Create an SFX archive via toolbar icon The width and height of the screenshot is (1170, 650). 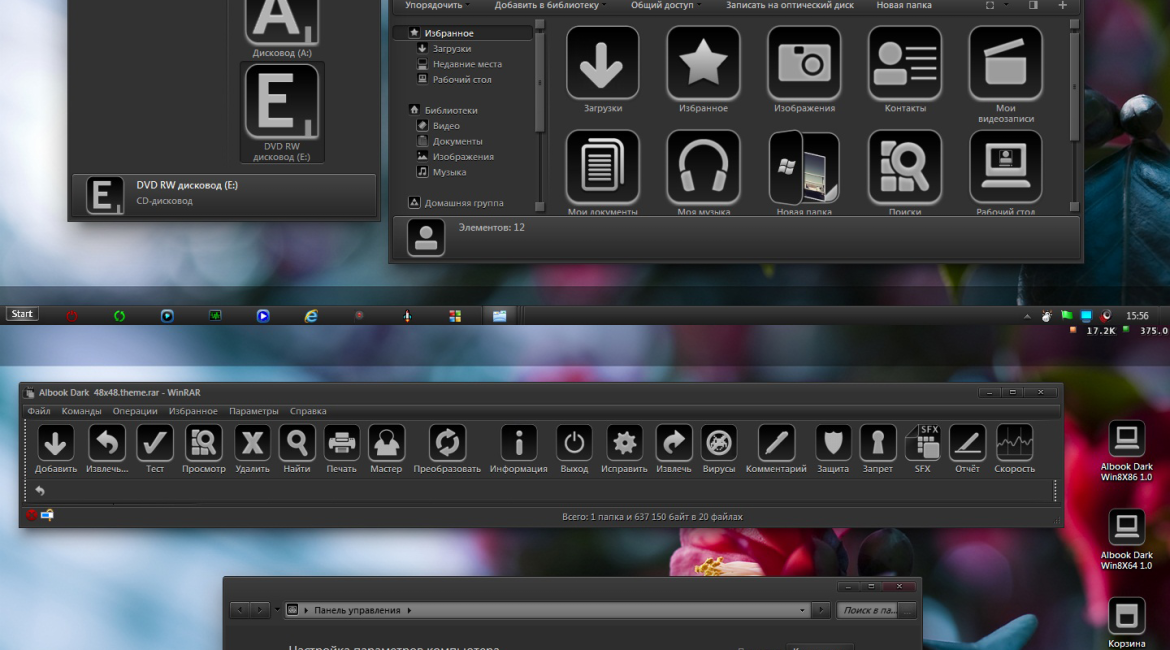tap(922, 443)
